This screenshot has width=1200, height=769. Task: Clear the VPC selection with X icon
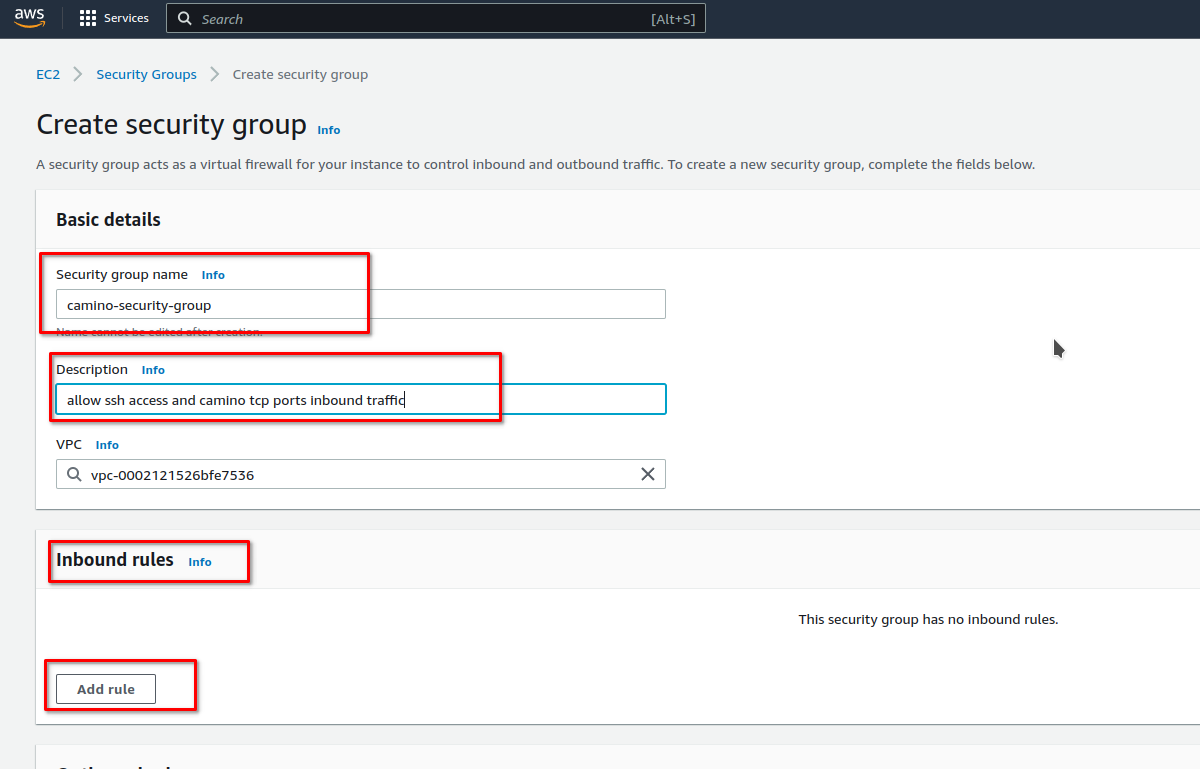(647, 474)
